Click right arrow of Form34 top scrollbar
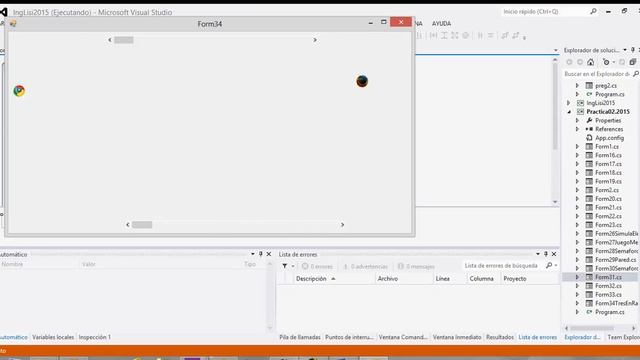 coord(315,40)
